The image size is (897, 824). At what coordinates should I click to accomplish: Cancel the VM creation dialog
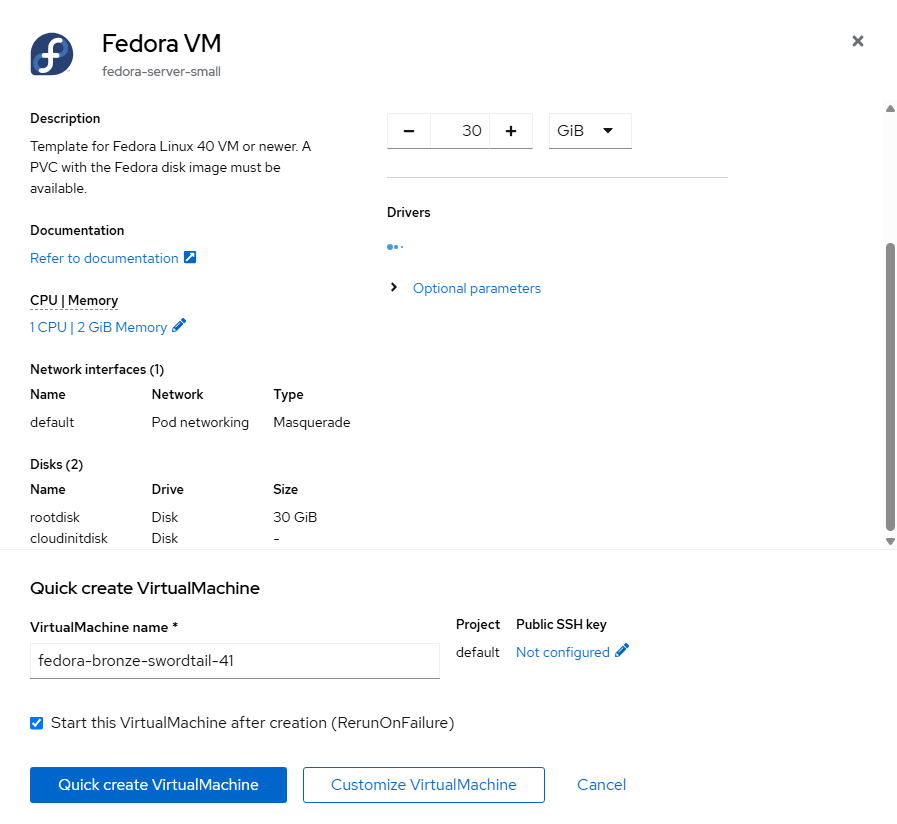(x=601, y=785)
